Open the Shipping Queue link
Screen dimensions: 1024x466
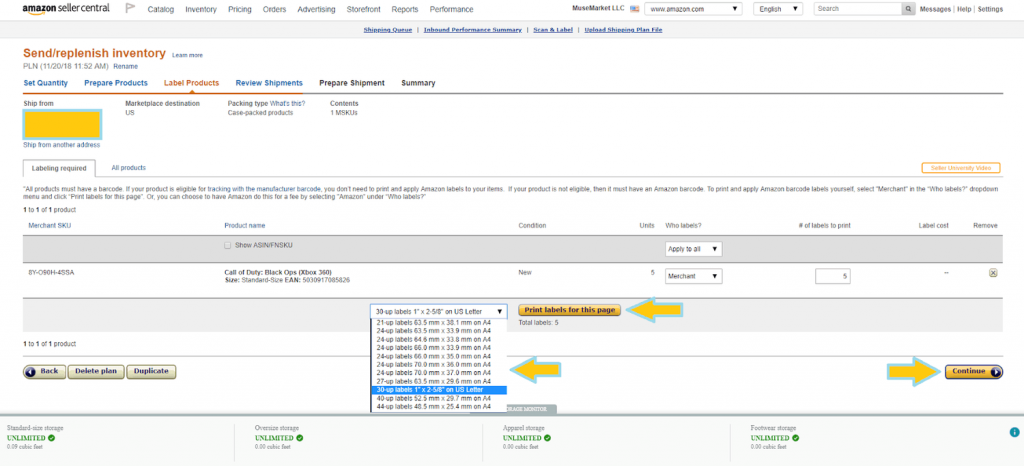(x=387, y=30)
